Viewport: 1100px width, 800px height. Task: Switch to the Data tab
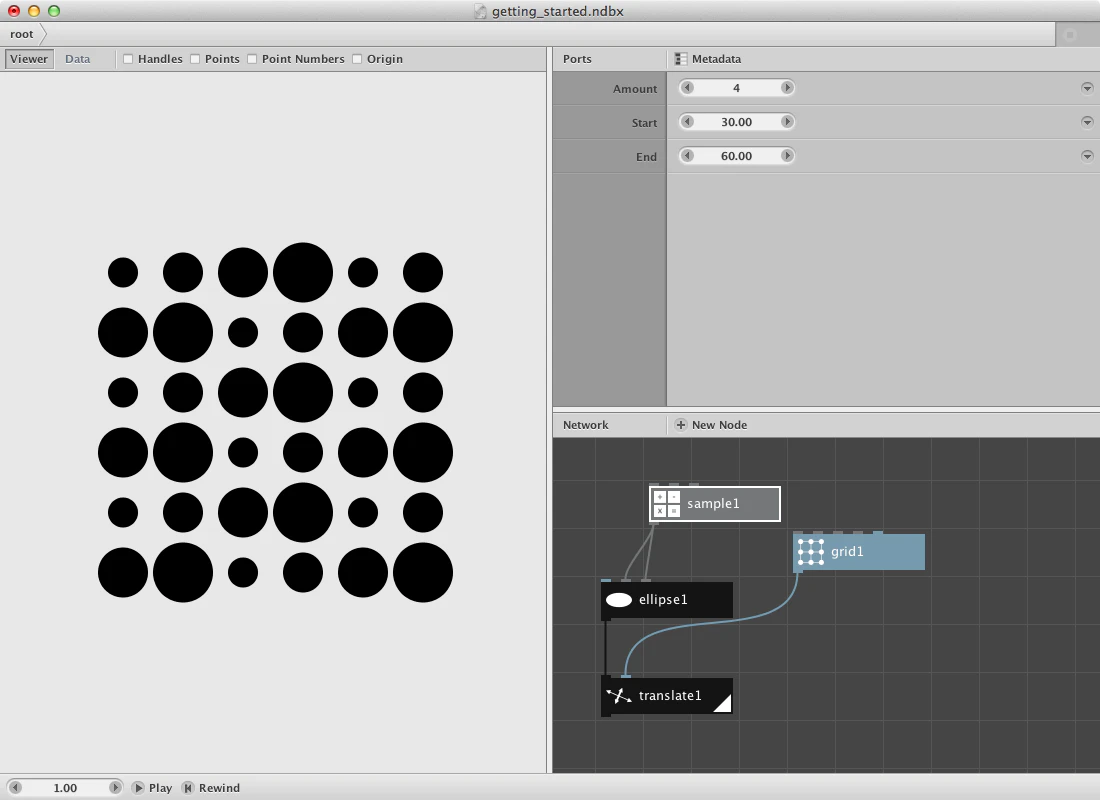point(78,59)
